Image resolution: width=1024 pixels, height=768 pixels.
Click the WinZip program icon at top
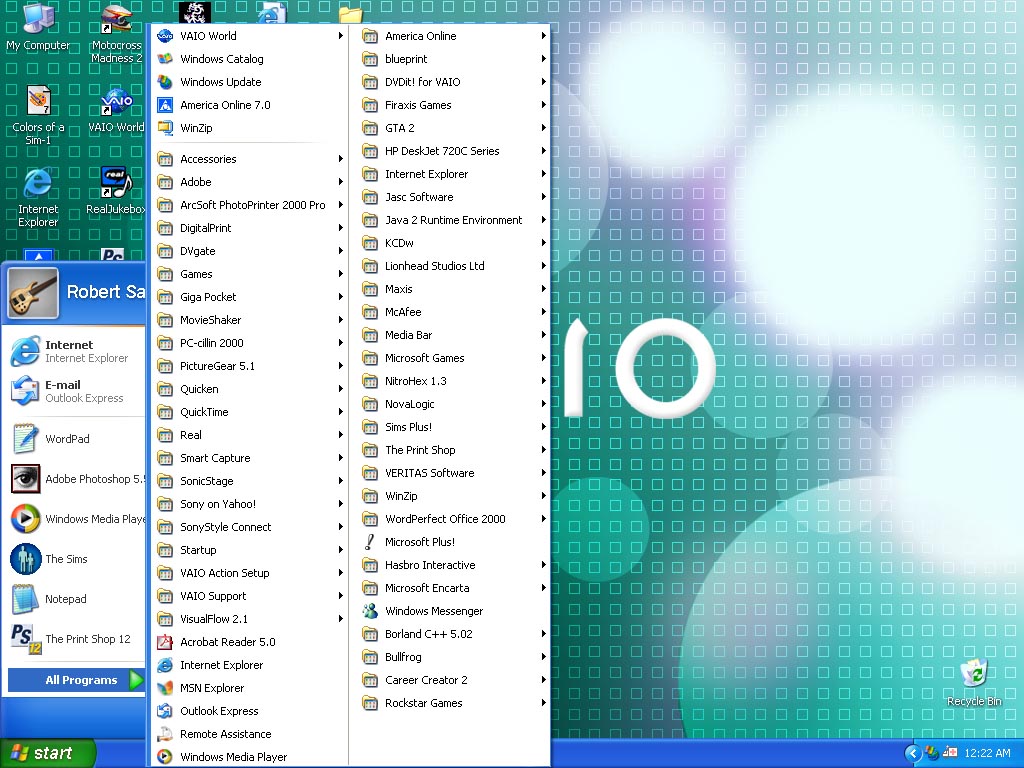click(165, 128)
